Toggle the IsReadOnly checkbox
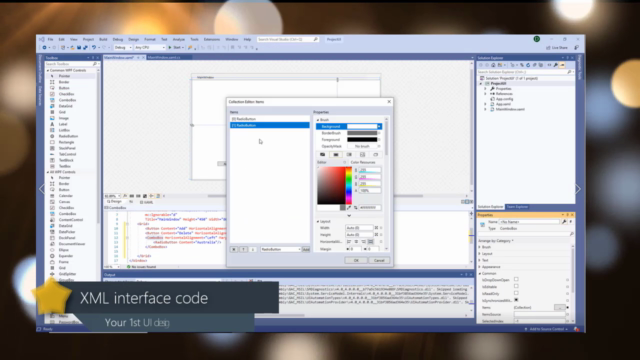Viewport: 640px width, 360px height. (516, 293)
